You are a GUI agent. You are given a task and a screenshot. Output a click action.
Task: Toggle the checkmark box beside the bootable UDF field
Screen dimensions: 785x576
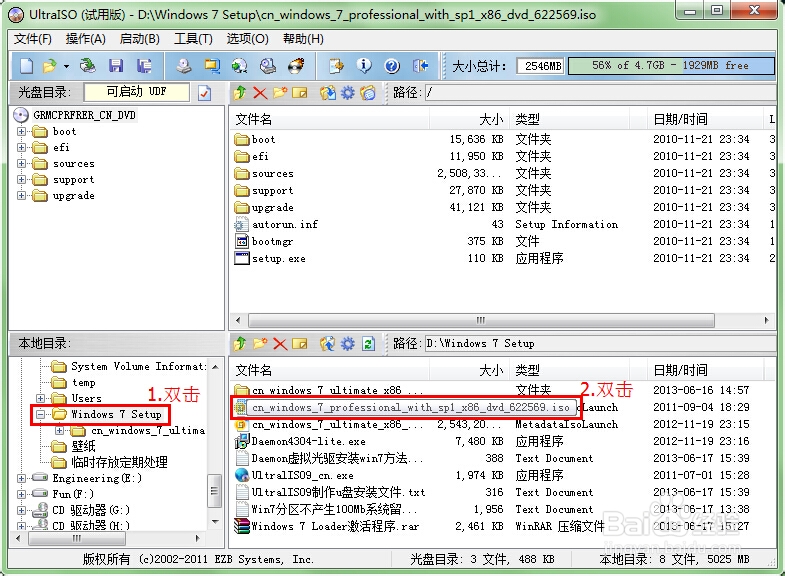coord(205,93)
